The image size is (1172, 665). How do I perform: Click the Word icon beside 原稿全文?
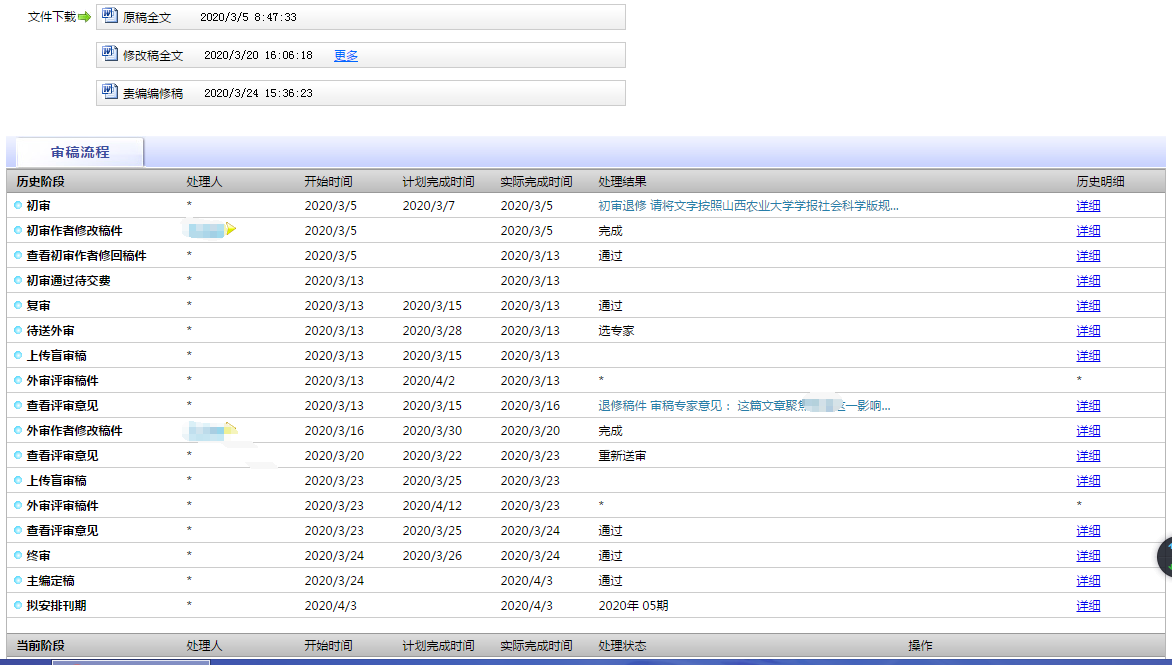coord(110,17)
